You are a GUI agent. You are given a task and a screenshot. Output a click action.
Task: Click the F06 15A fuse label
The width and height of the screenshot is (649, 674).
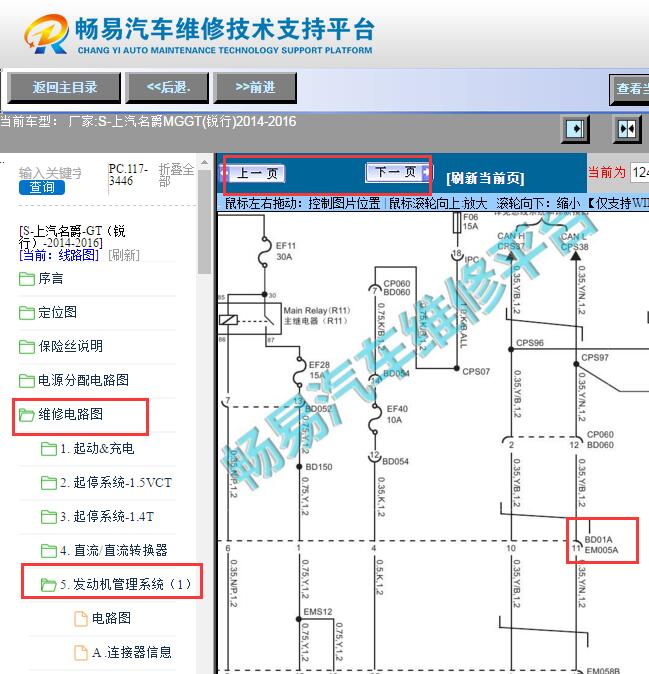[x=471, y=222]
